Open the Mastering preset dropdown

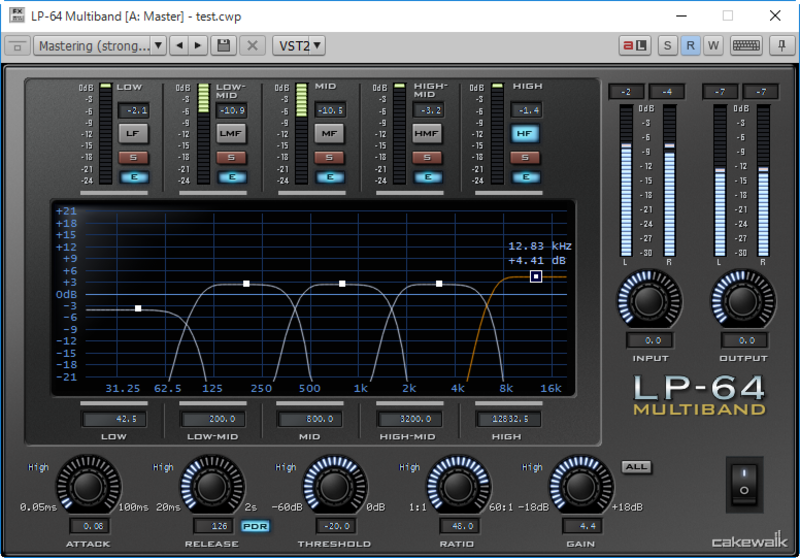(99, 46)
